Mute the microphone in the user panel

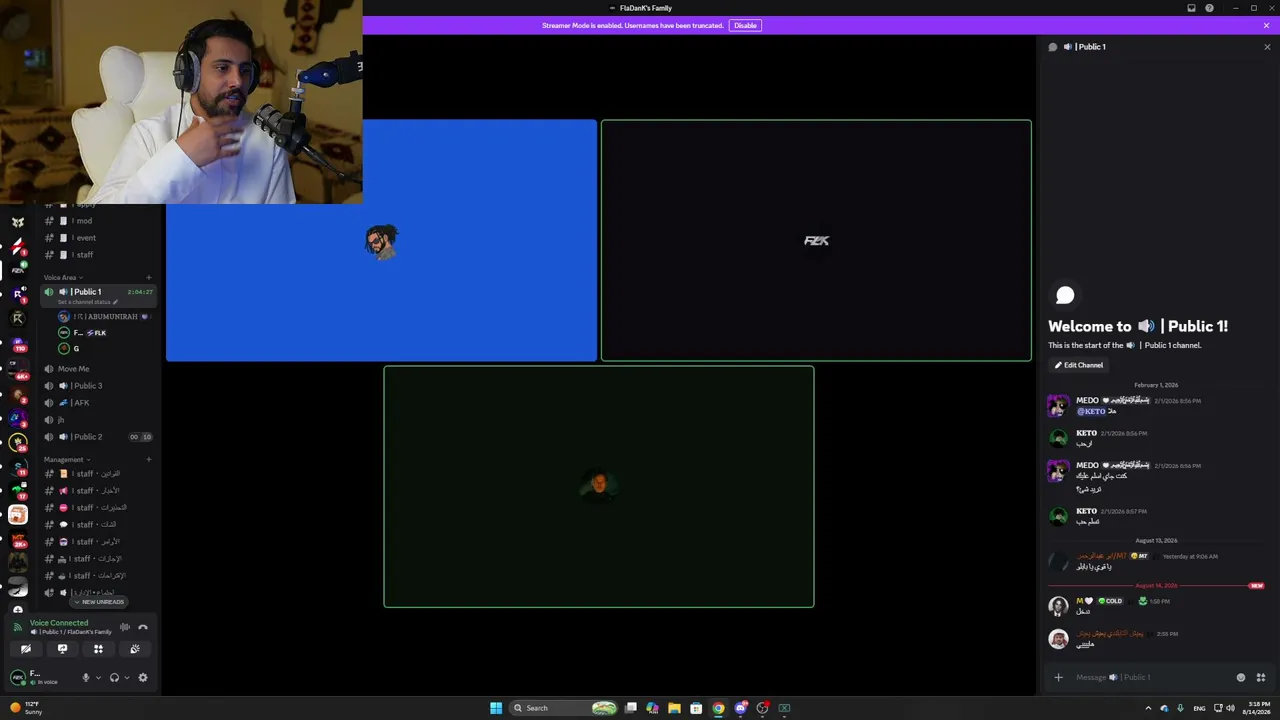[x=86, y=677]
